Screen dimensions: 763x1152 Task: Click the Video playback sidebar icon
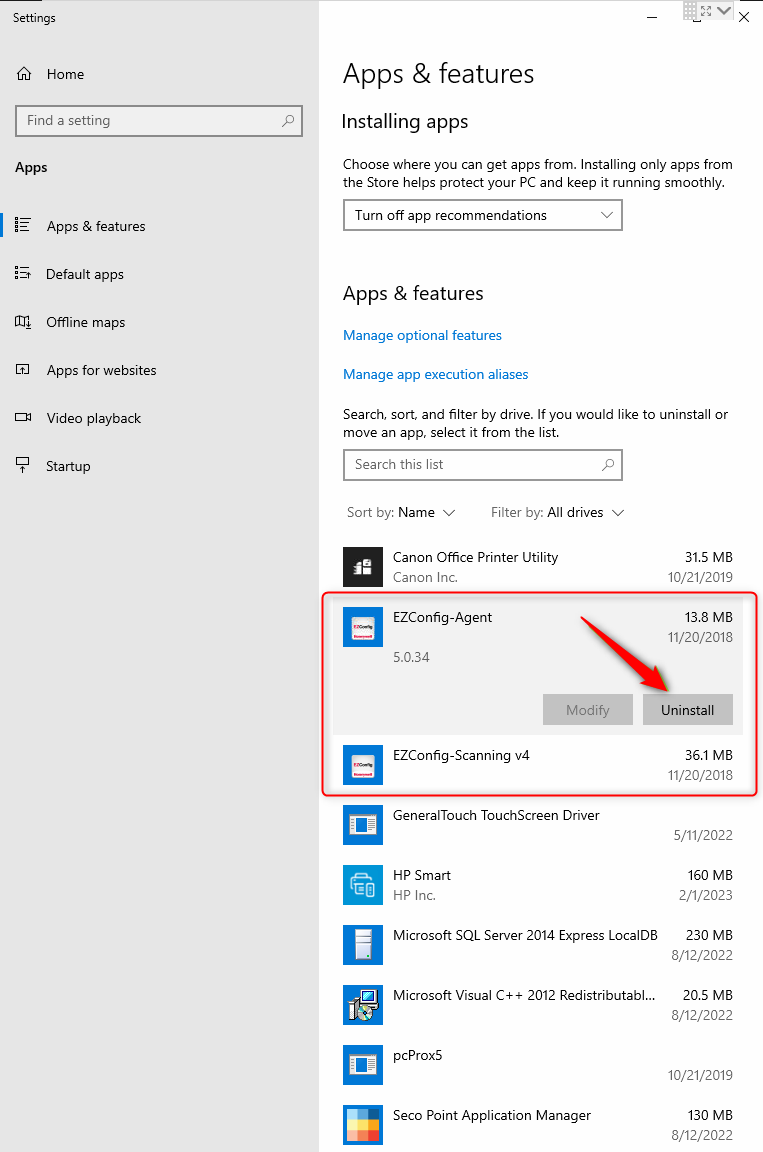point(23,417)
